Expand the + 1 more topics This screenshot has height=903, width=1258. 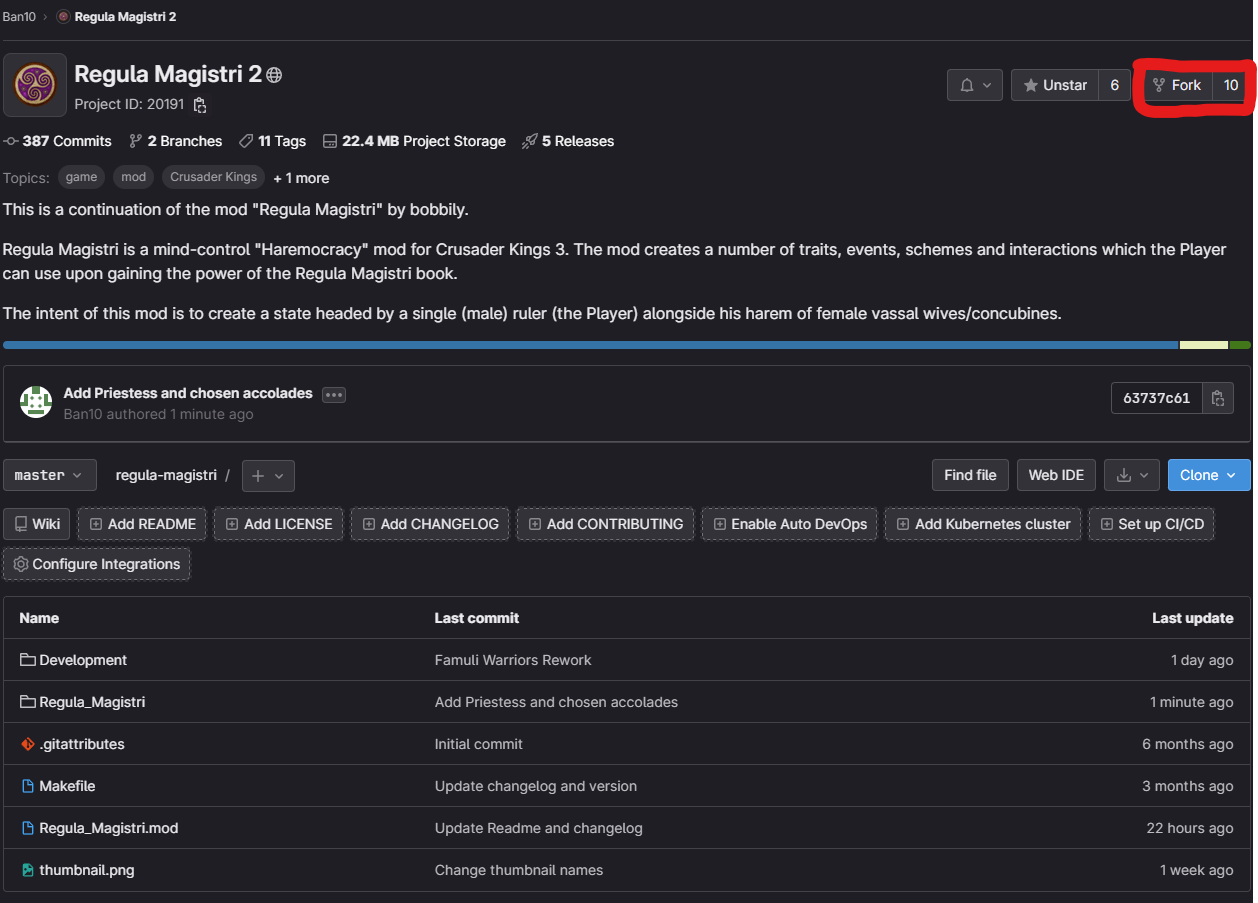(301, 178)
